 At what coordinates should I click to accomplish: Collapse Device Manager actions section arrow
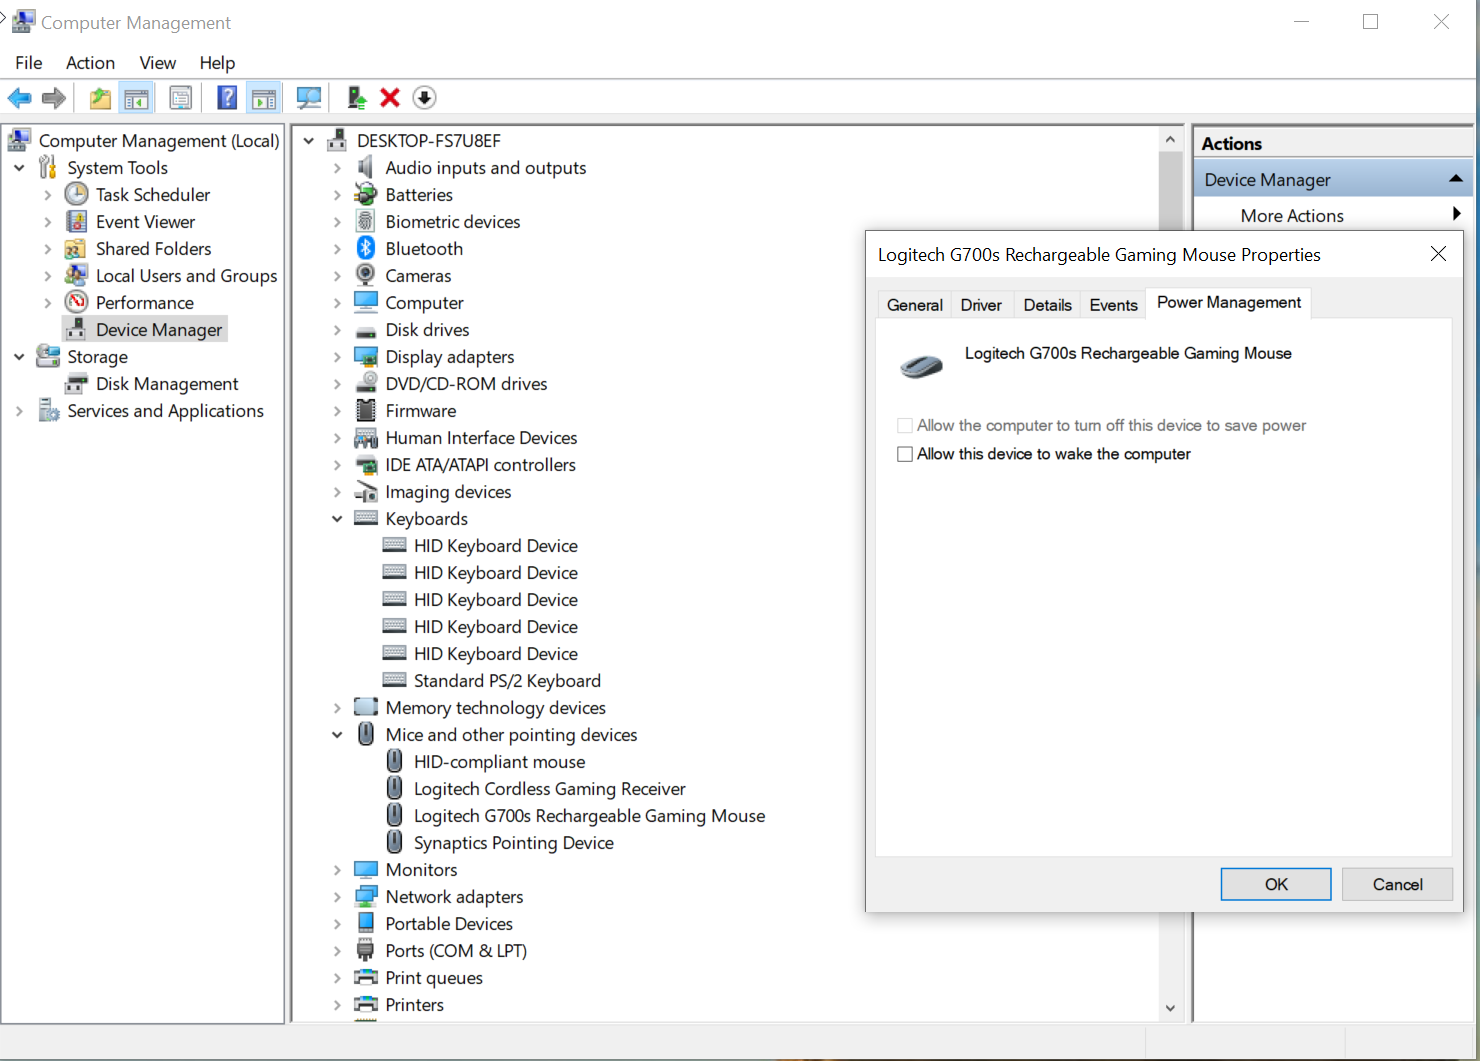coord(1456,179)
